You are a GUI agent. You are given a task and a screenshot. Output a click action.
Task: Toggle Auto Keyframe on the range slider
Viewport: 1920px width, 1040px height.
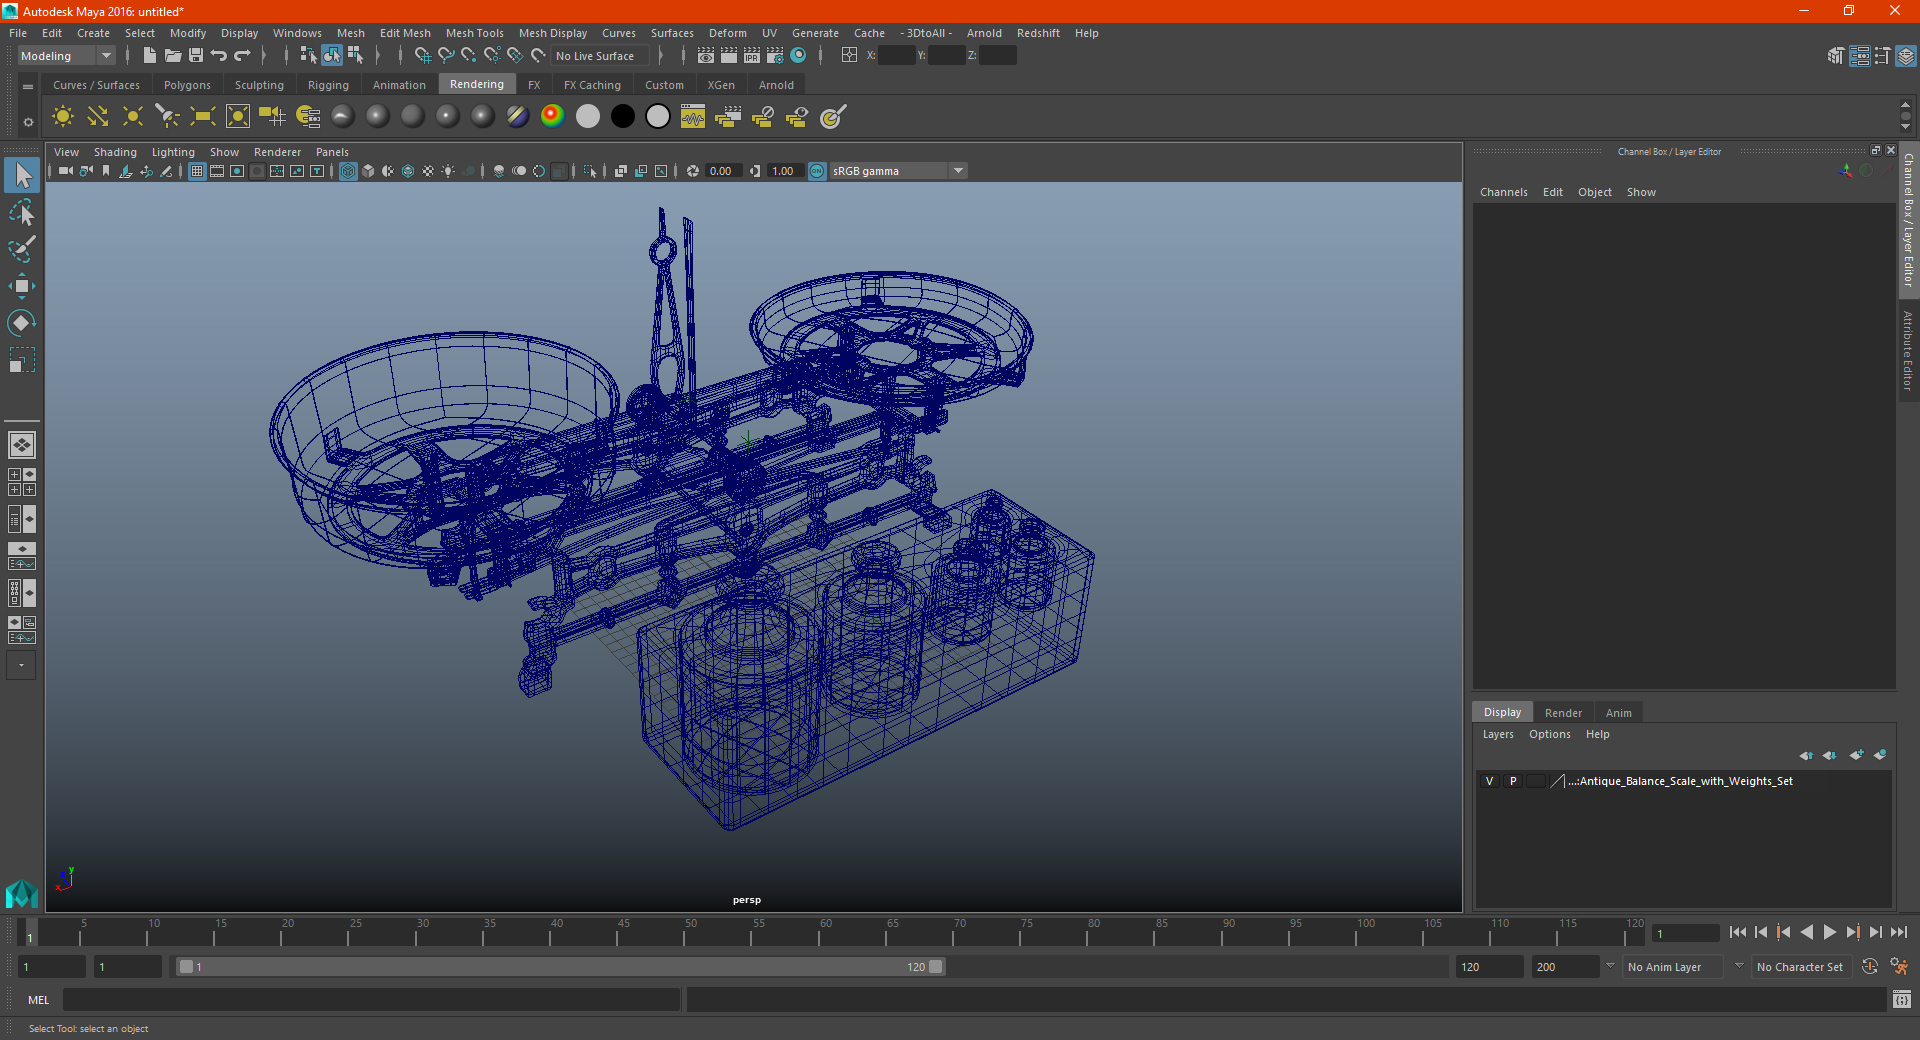pyautogui.click(x=1870, y=967)
